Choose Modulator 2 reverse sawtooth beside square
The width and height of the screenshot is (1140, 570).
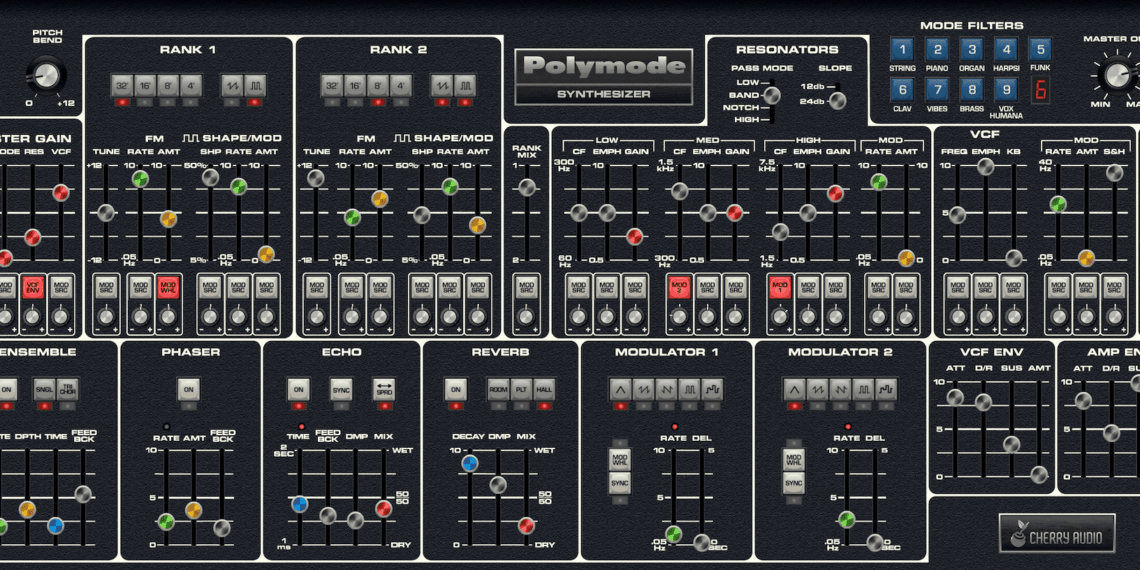click(x=840, y=390)
